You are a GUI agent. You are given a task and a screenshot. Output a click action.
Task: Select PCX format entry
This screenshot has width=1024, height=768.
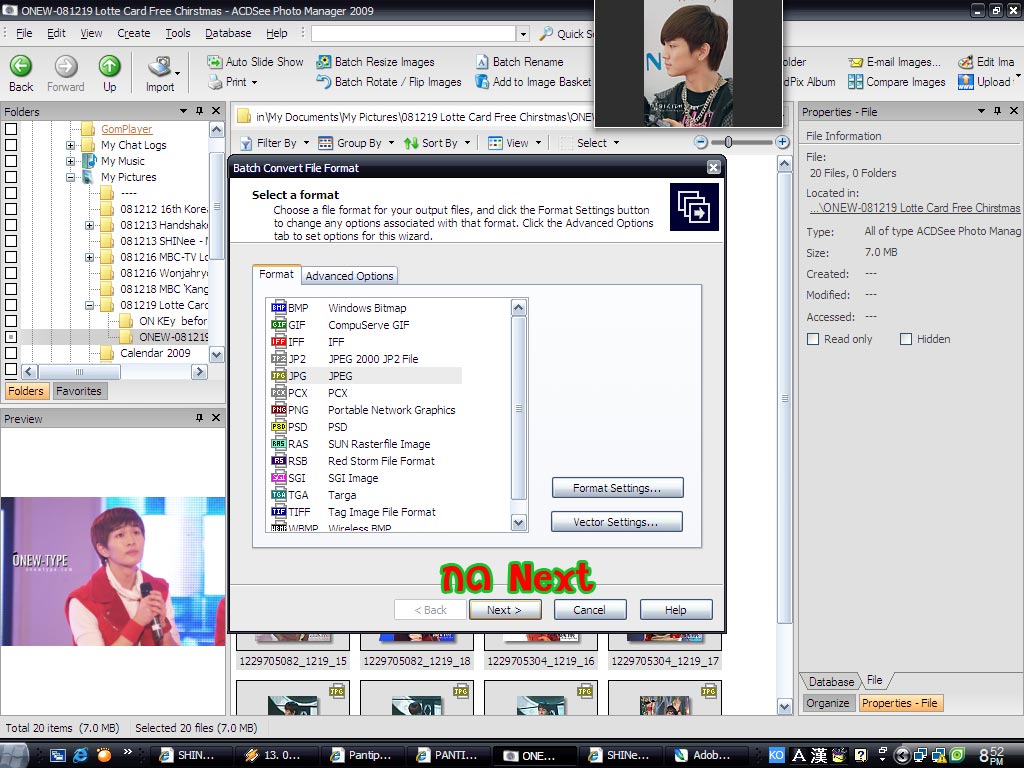coord(366,392)
